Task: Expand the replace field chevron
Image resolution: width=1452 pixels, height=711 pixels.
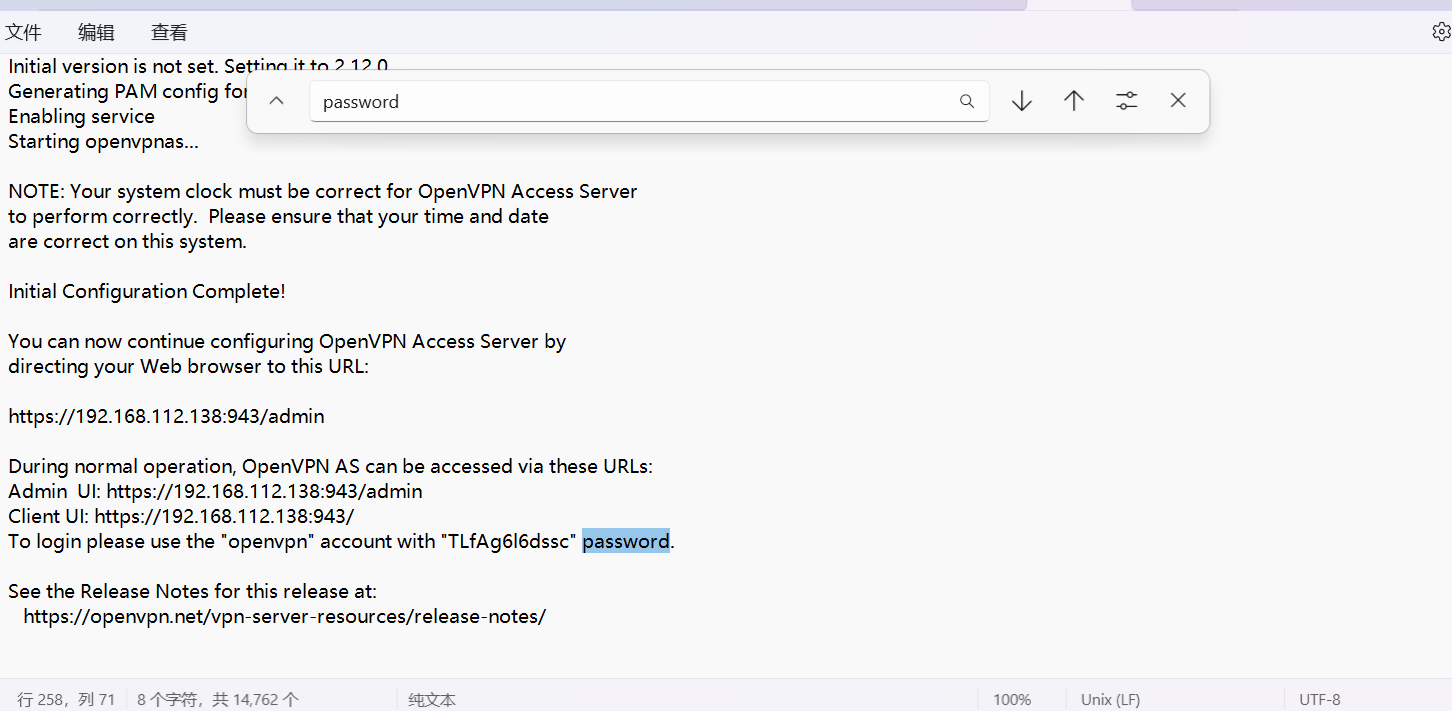Action: (x=277, y=101)
